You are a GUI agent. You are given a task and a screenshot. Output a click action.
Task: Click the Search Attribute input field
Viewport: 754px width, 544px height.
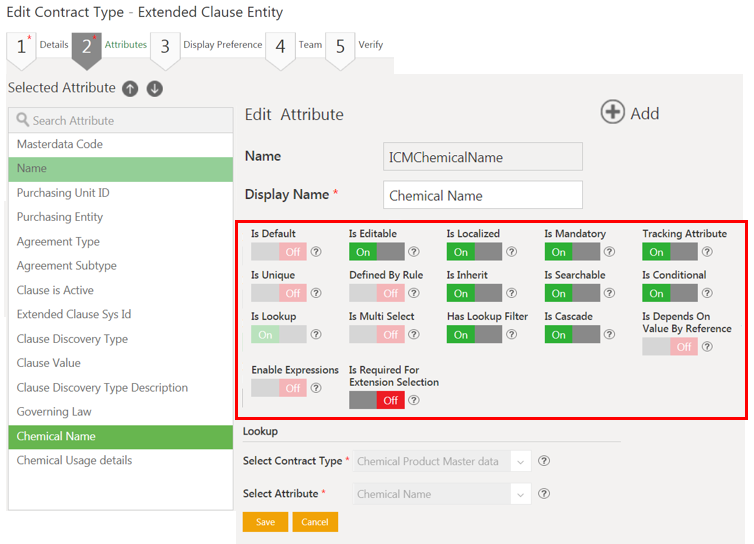(x=120, y=120)
